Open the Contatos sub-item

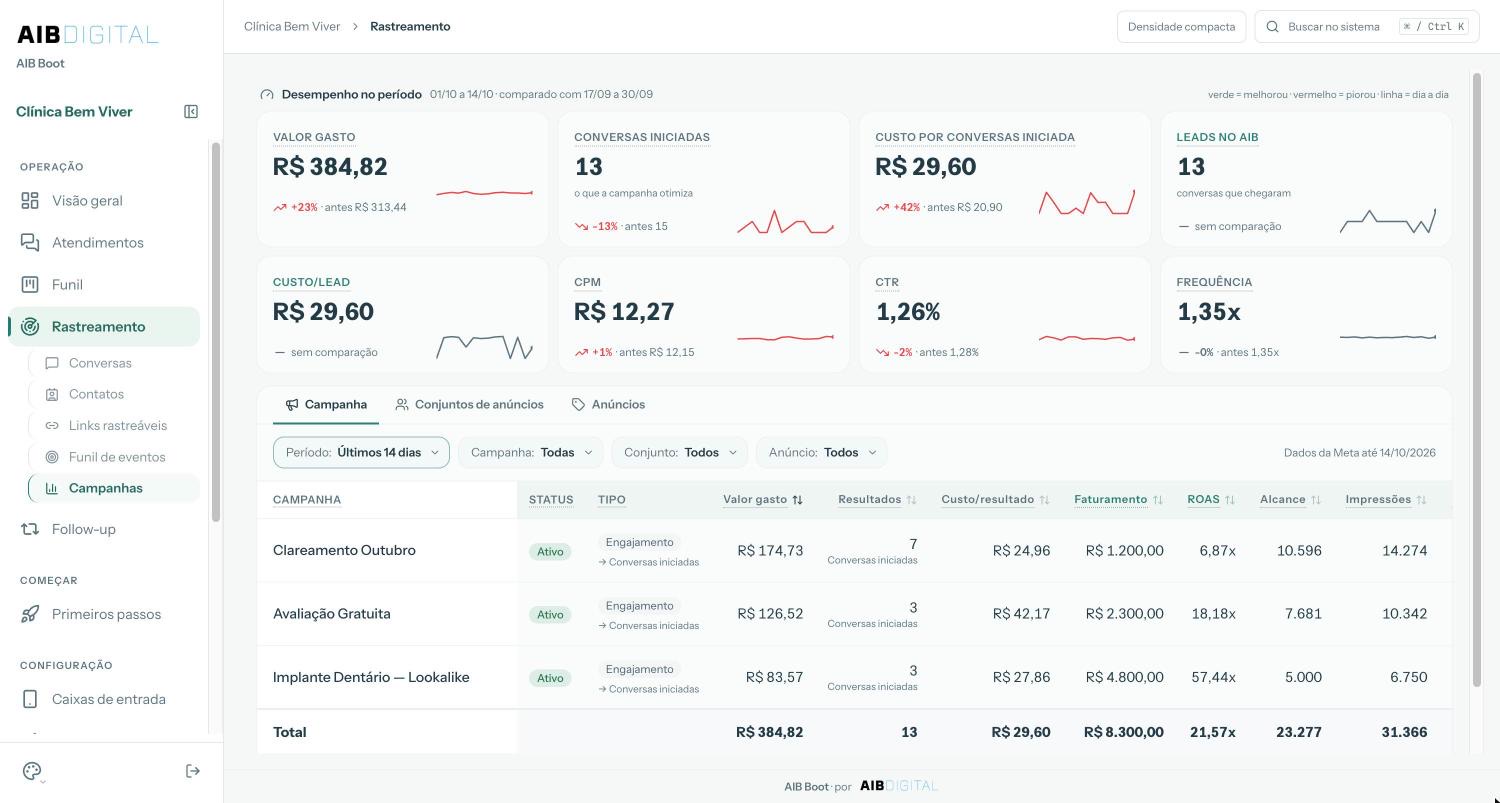point(114,394)
